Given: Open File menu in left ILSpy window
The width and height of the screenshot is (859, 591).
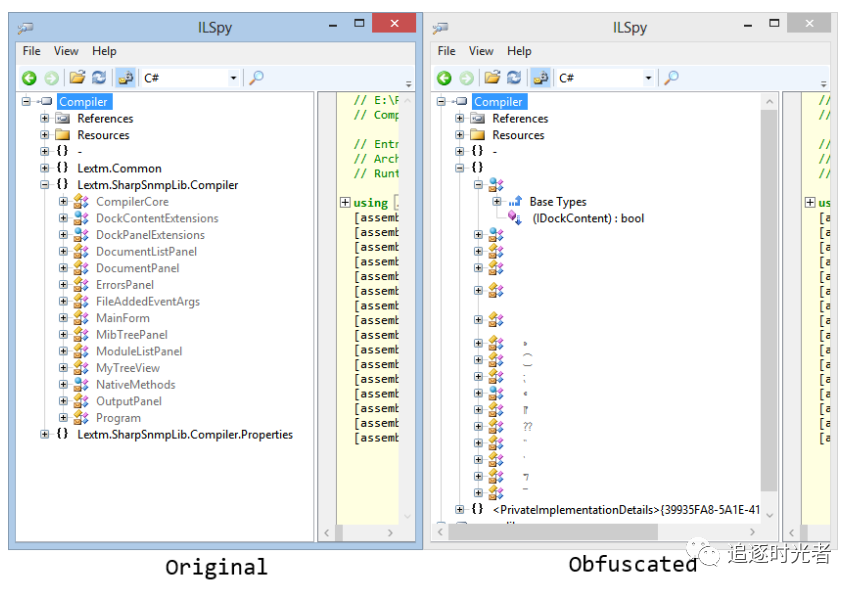Looking at the screenshot, I should pyautogui.click(x=32, y=51).
